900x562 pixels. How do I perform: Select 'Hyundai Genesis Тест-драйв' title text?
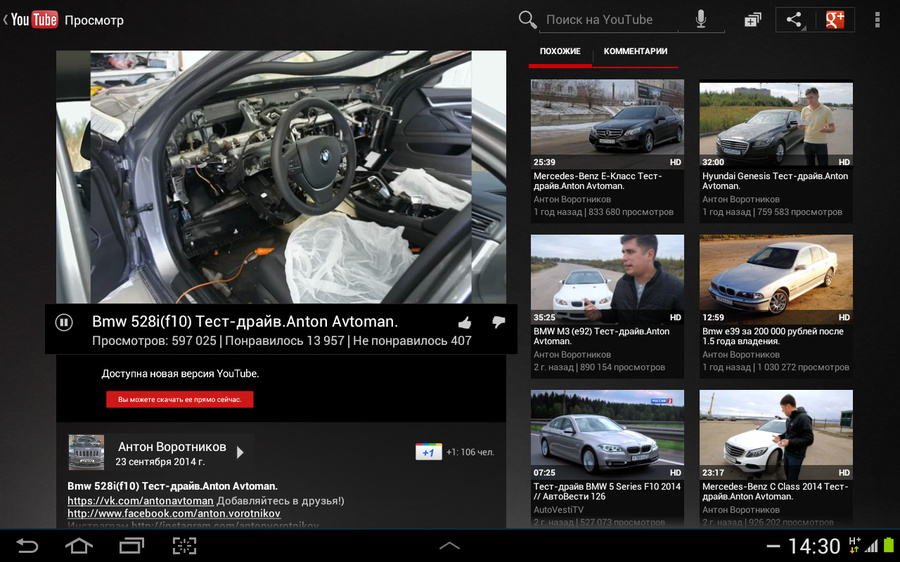point(775,181)
